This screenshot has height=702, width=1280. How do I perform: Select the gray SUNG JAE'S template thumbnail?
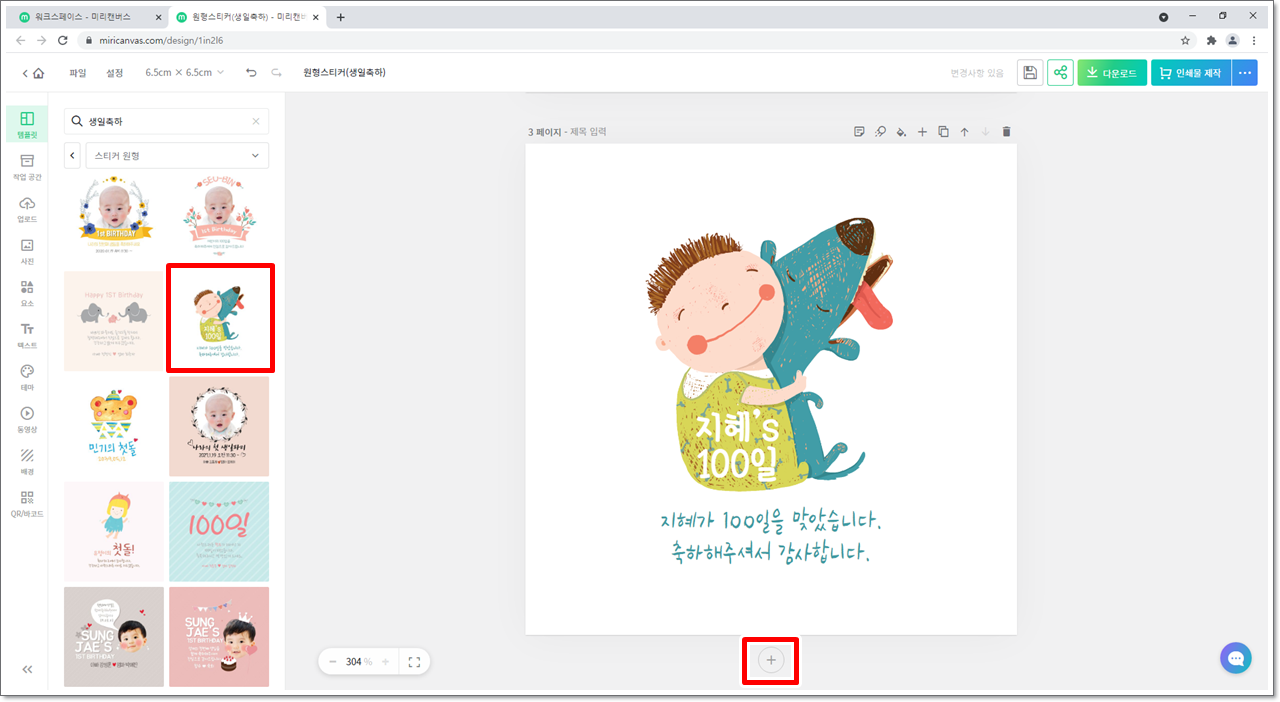click(x=114, y=636)
